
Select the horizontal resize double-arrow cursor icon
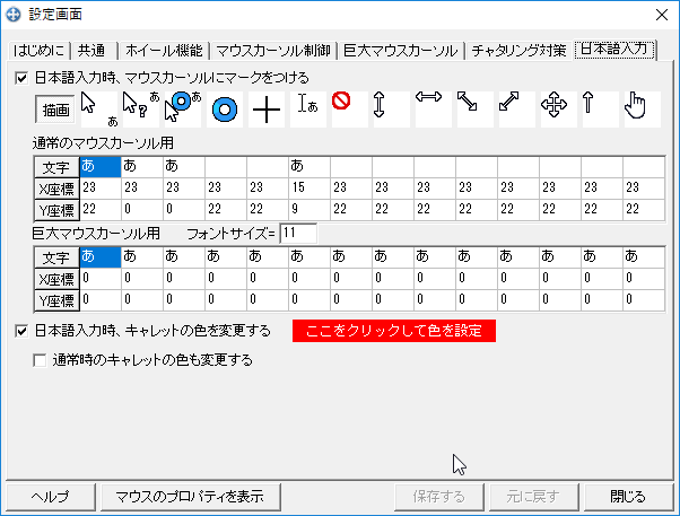433,109
